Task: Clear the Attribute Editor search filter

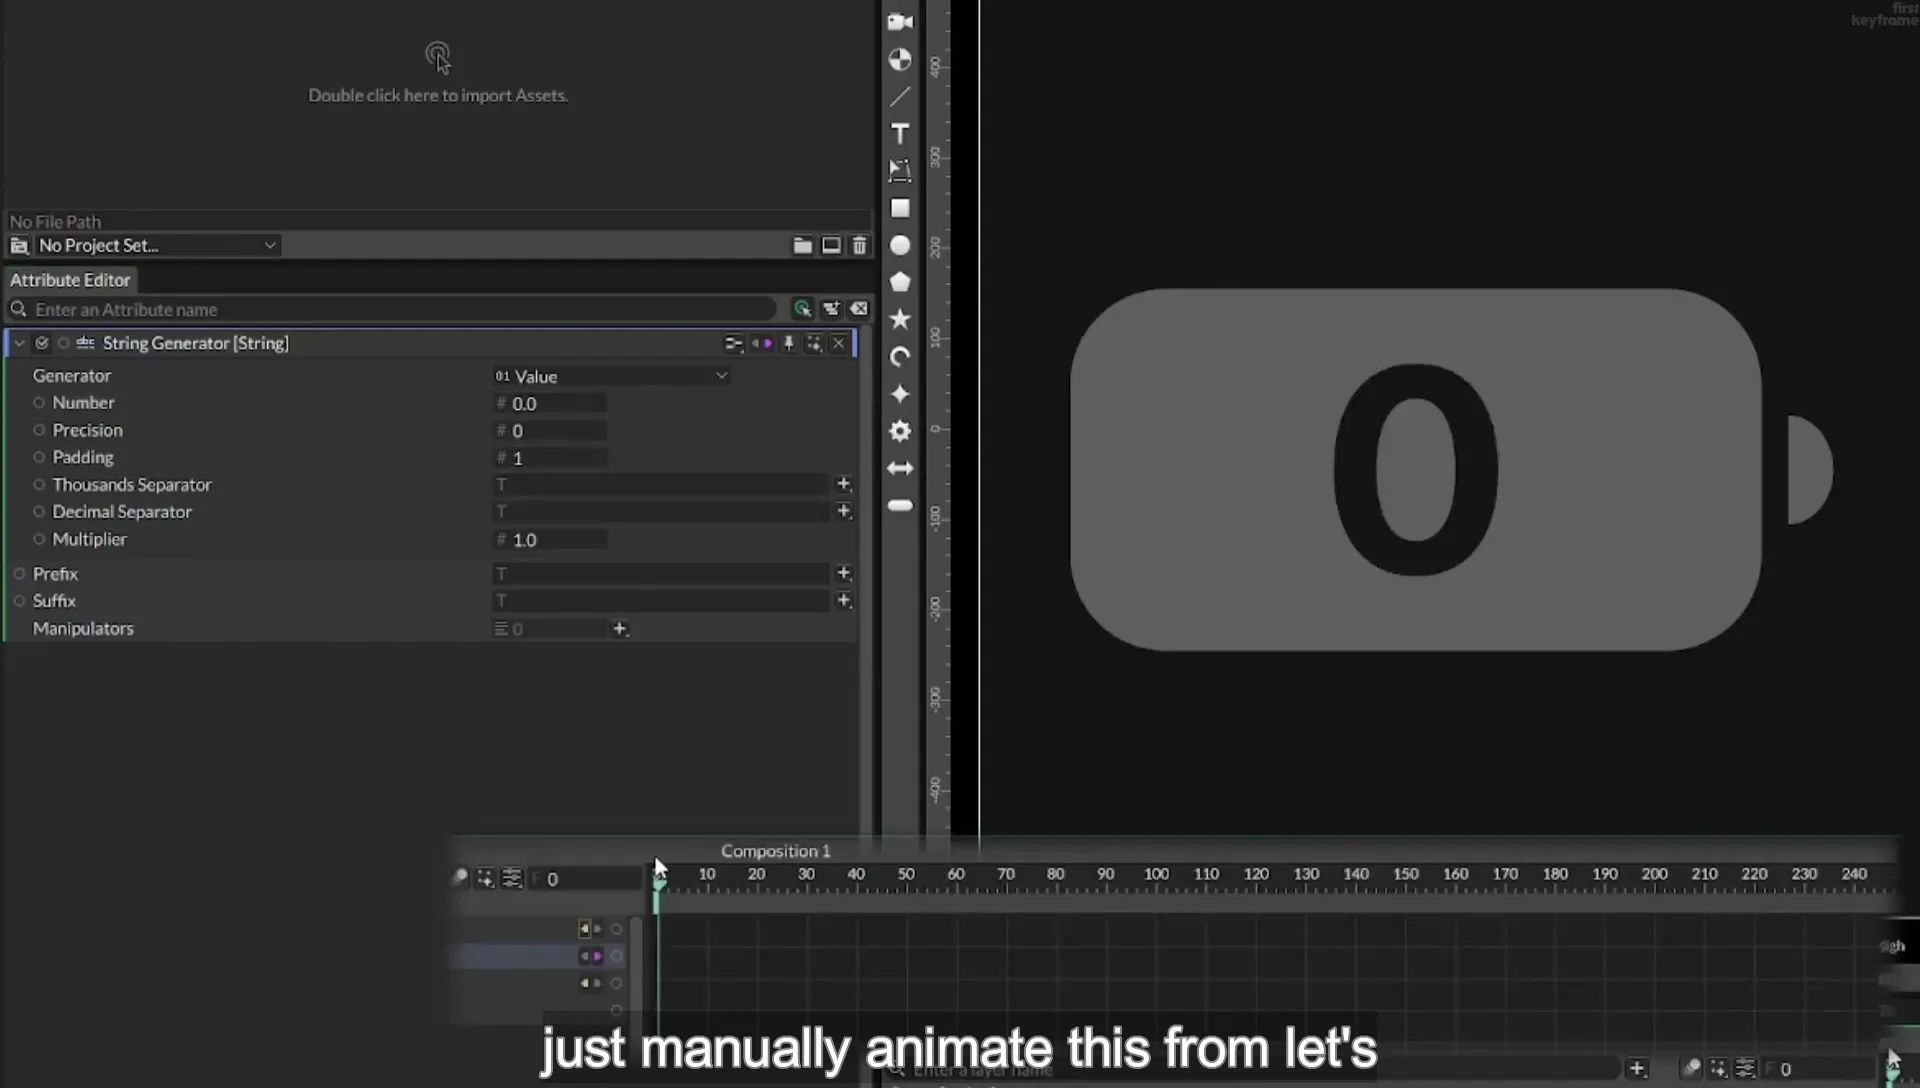Action: 859,309
